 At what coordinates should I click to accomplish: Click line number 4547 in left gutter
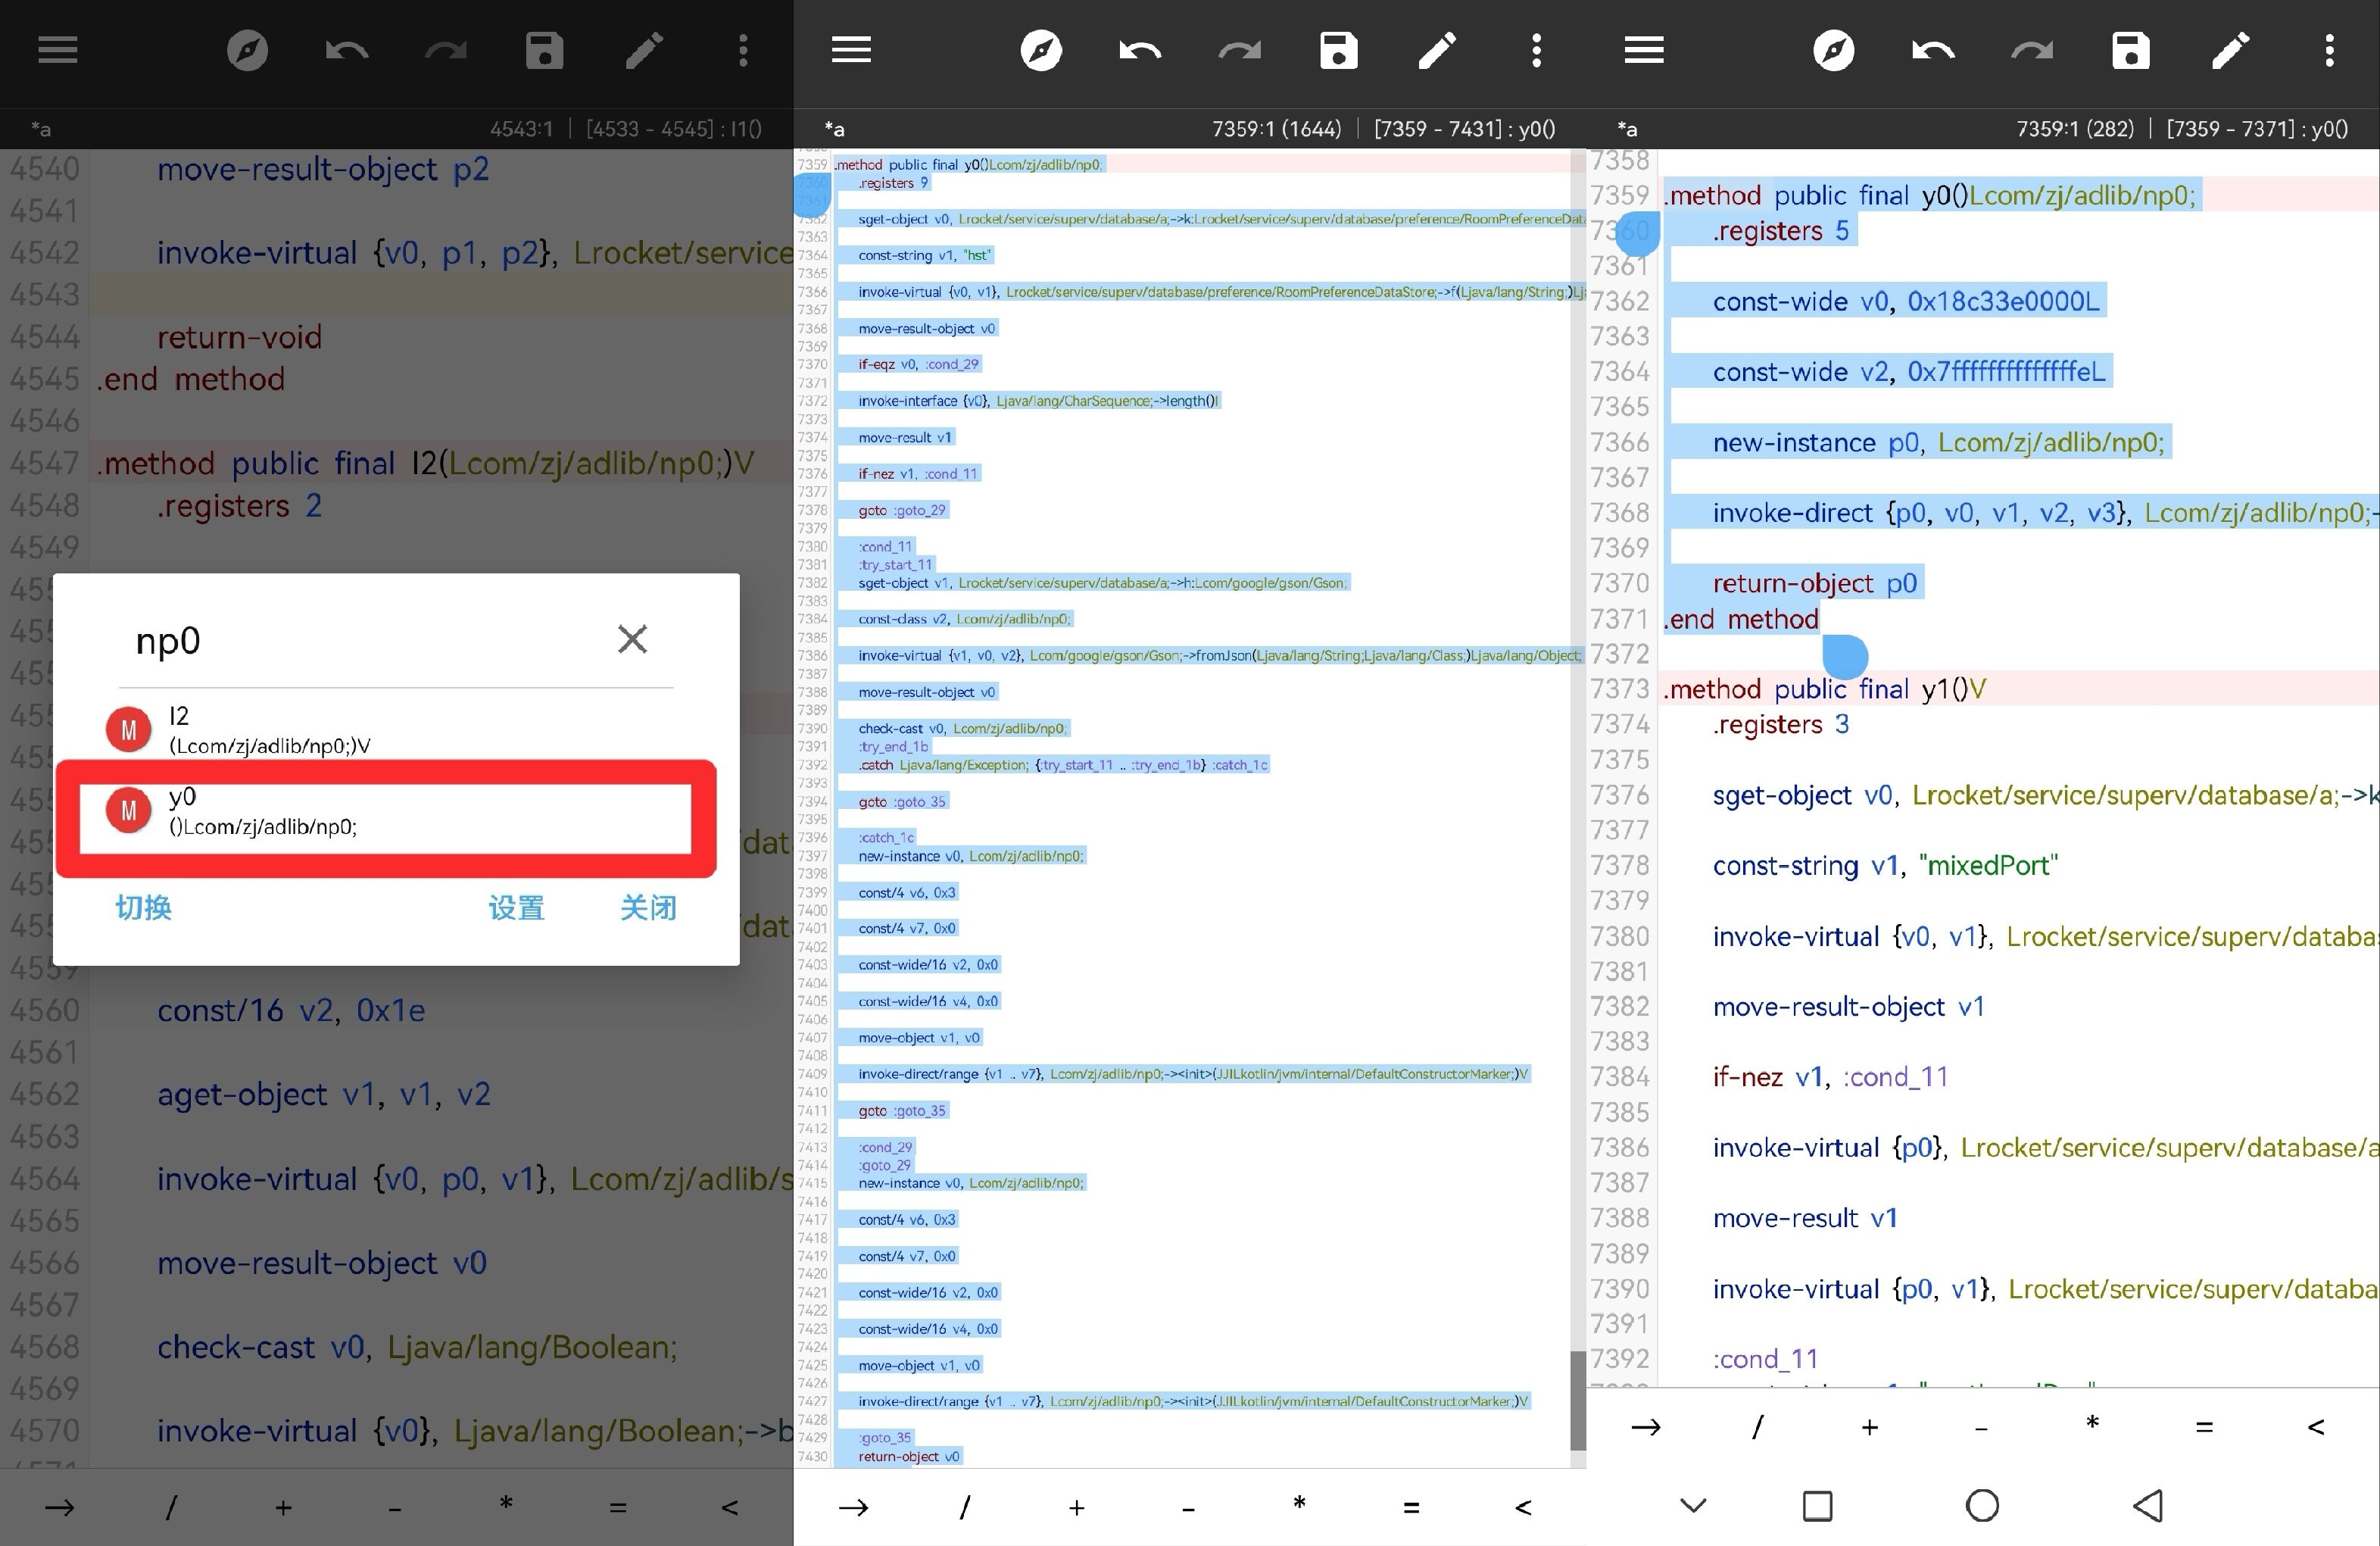tap(44, 463)
